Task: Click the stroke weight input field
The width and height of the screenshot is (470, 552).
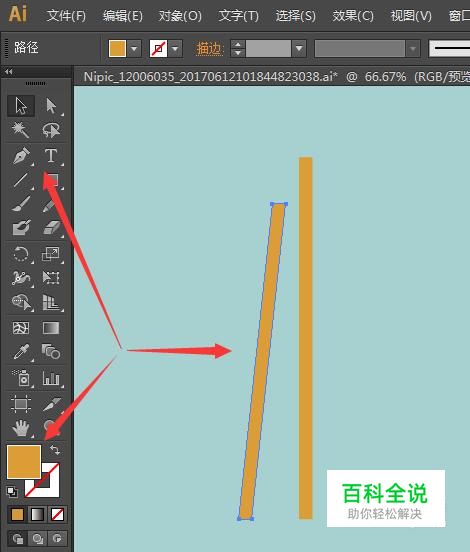Action: tap(268, 48)
